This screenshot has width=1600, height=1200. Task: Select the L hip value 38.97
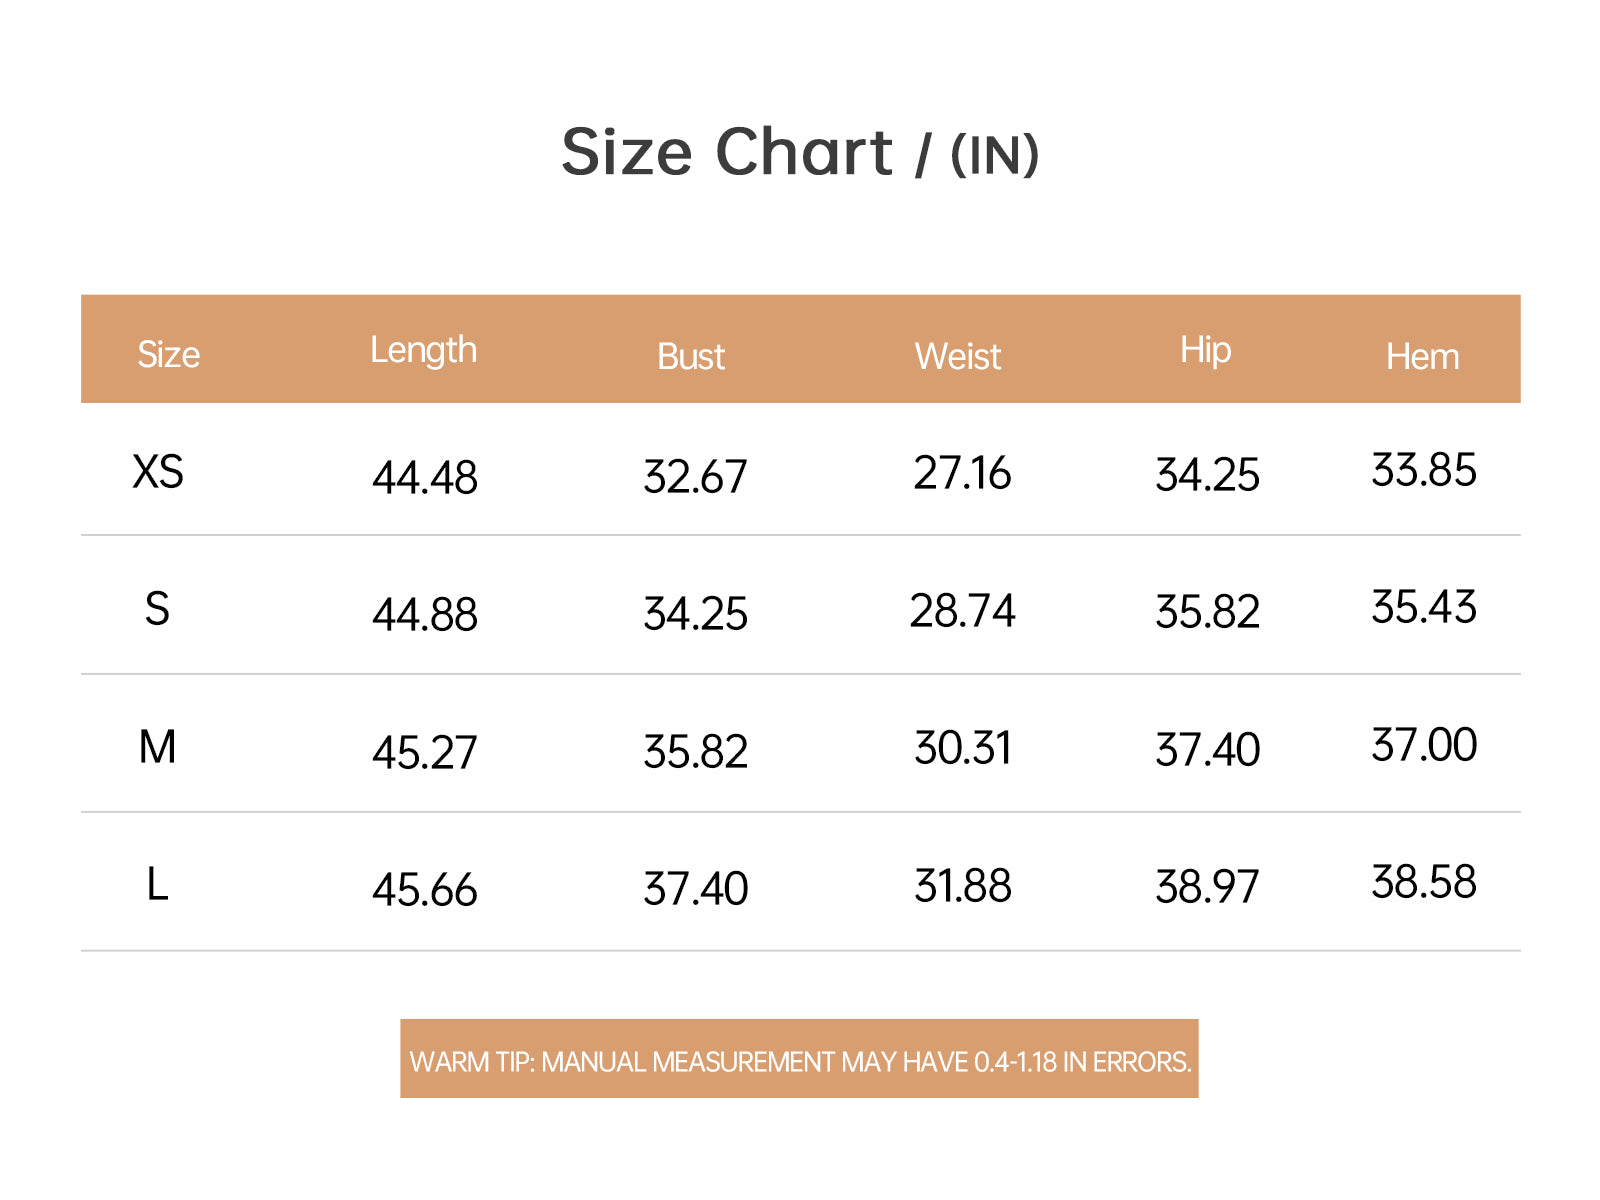(1207, 887)
